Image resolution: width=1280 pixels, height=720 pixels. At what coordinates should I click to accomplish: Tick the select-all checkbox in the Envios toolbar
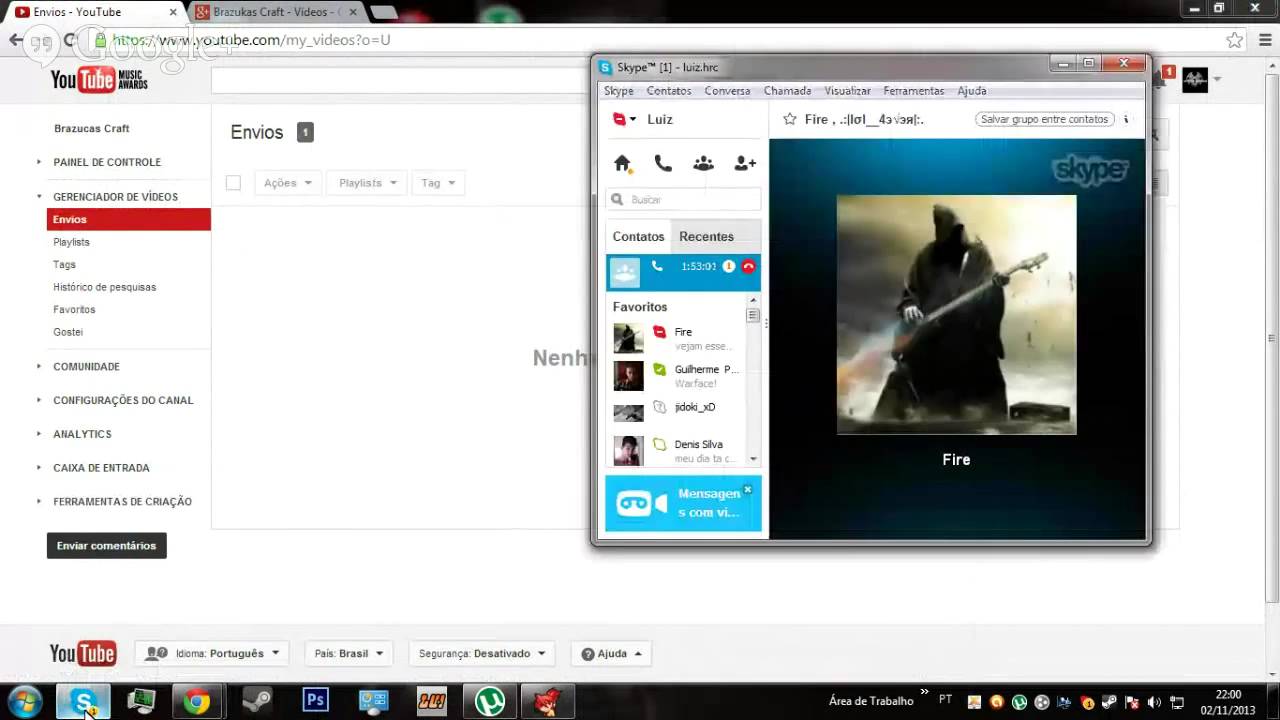tap(233, 183)
